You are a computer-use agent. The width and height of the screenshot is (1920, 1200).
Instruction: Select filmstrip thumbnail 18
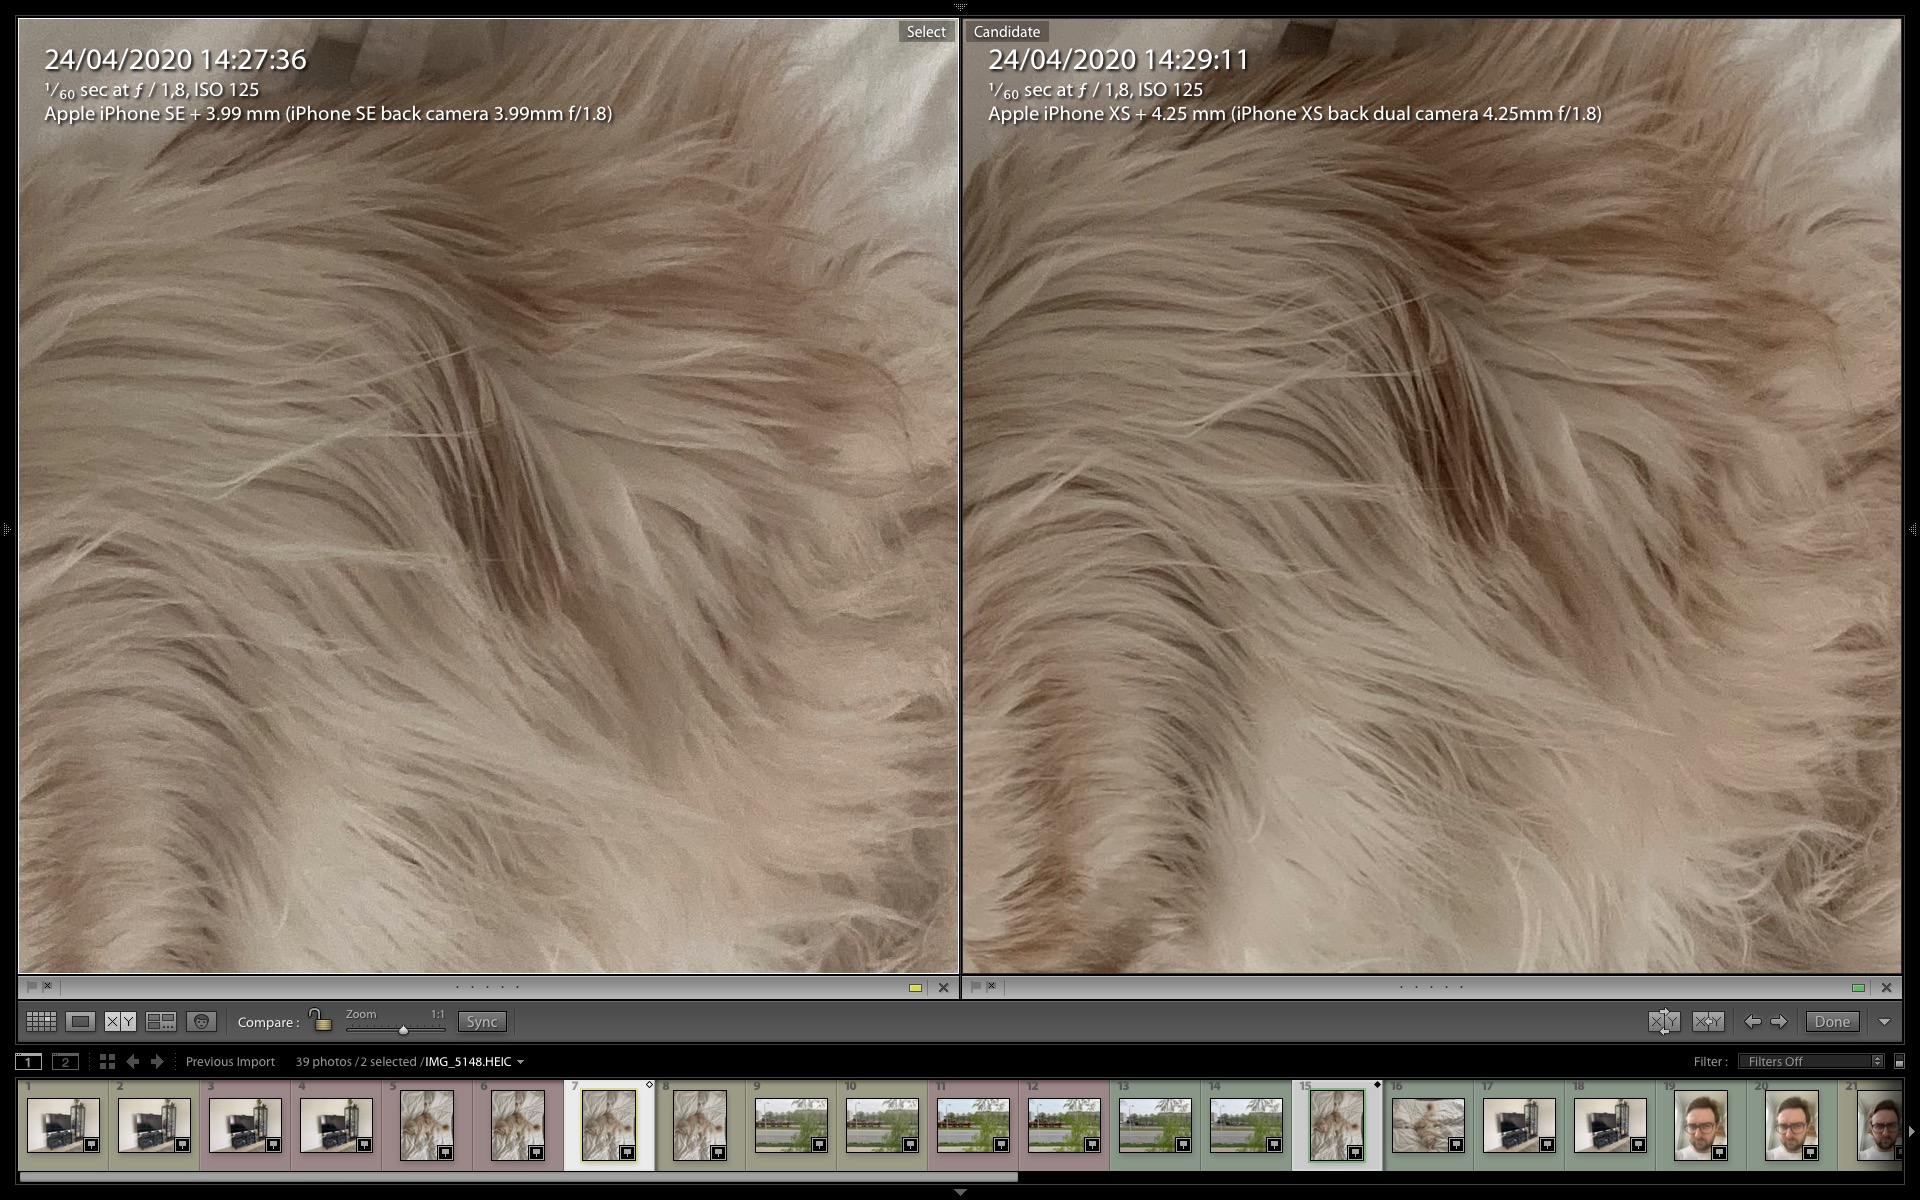(1610, 1125)
